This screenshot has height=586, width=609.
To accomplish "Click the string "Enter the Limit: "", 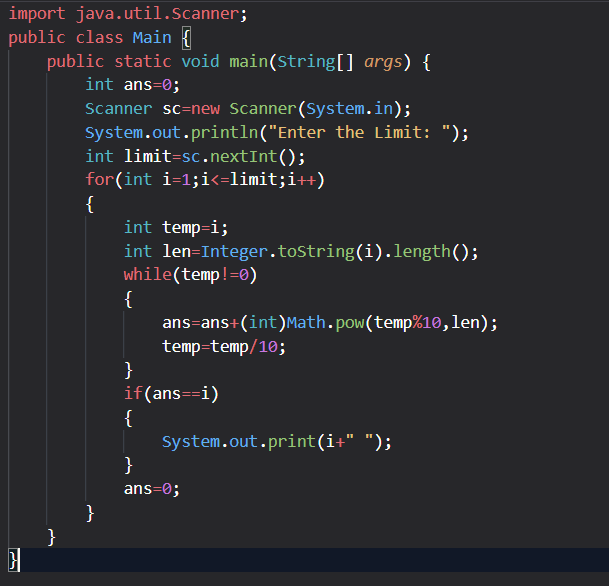I will pyautogui.click(x=359, y=133).
